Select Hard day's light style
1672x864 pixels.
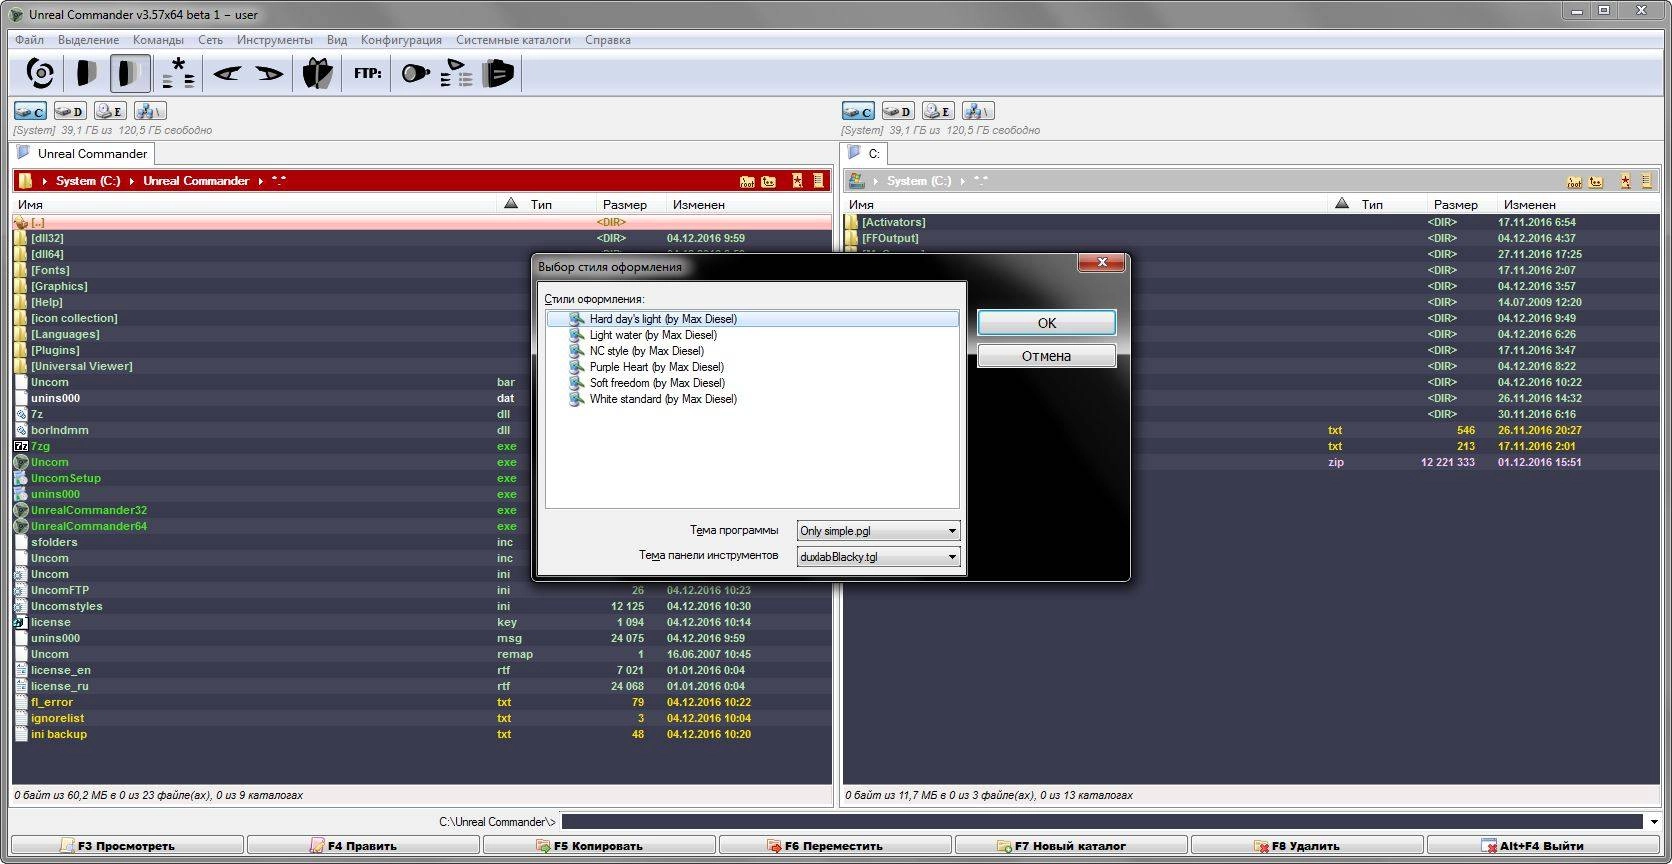(x=752, y=319)
